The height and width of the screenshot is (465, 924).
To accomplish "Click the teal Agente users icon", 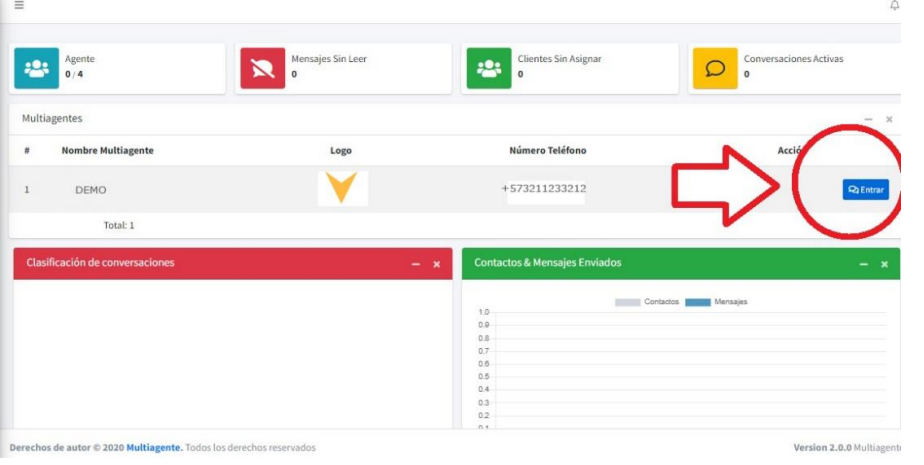I will tap(37, 70).
